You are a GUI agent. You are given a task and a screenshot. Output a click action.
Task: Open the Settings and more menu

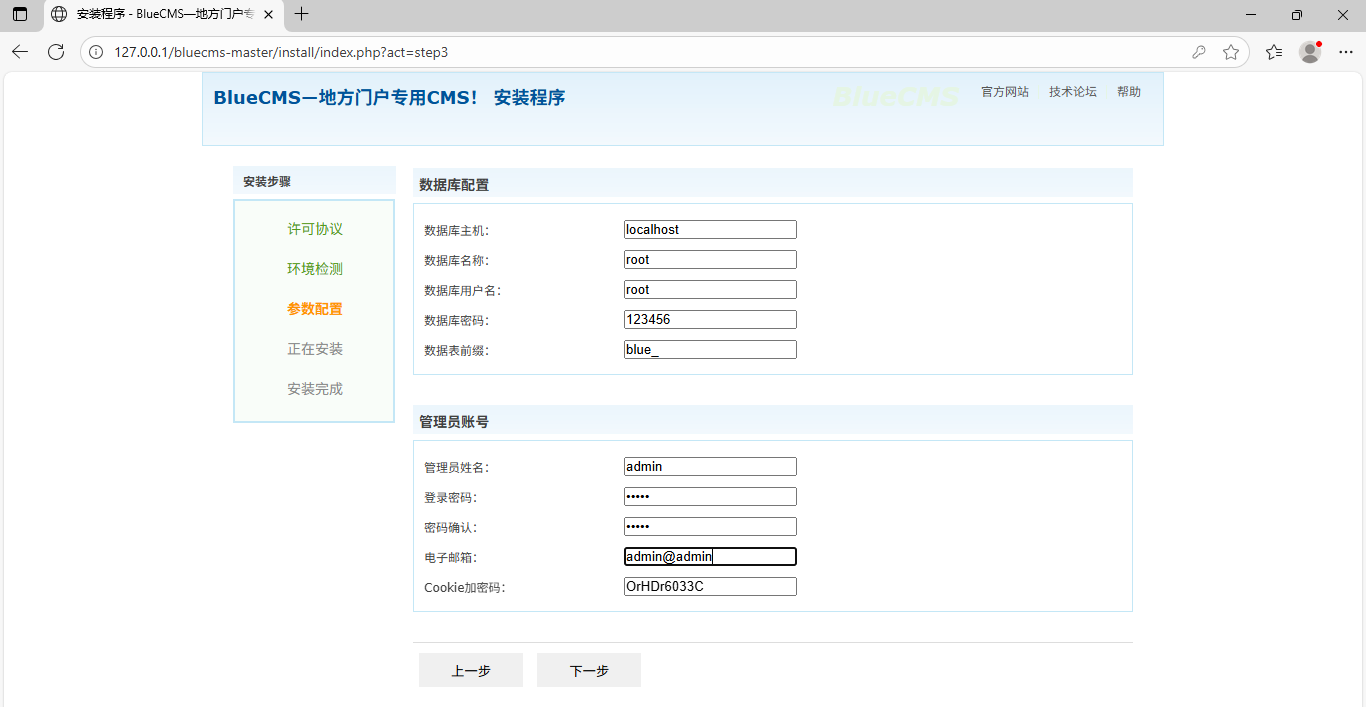(1345, 52)
